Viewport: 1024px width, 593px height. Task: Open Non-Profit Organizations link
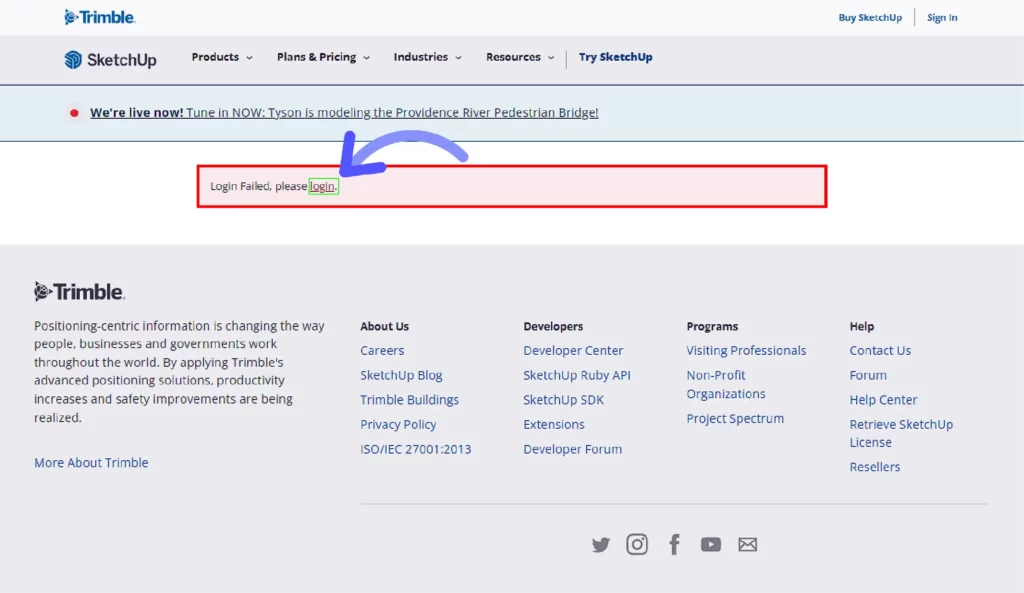click(726, 384)
